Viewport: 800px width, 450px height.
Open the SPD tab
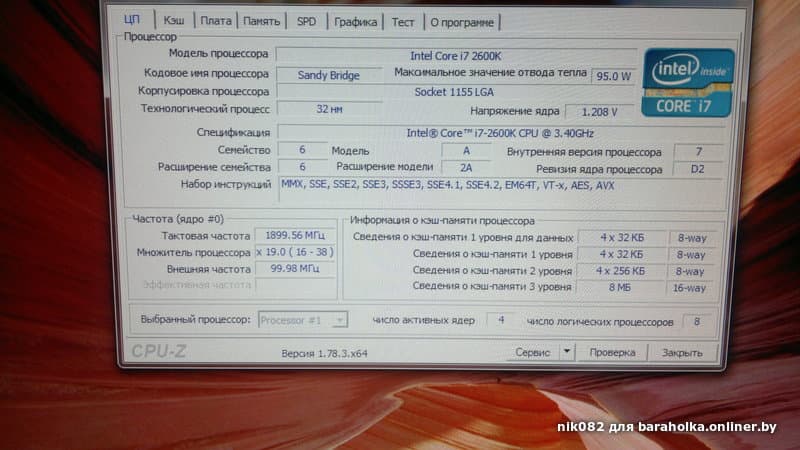pyautogui.click(x=306, y=22)
